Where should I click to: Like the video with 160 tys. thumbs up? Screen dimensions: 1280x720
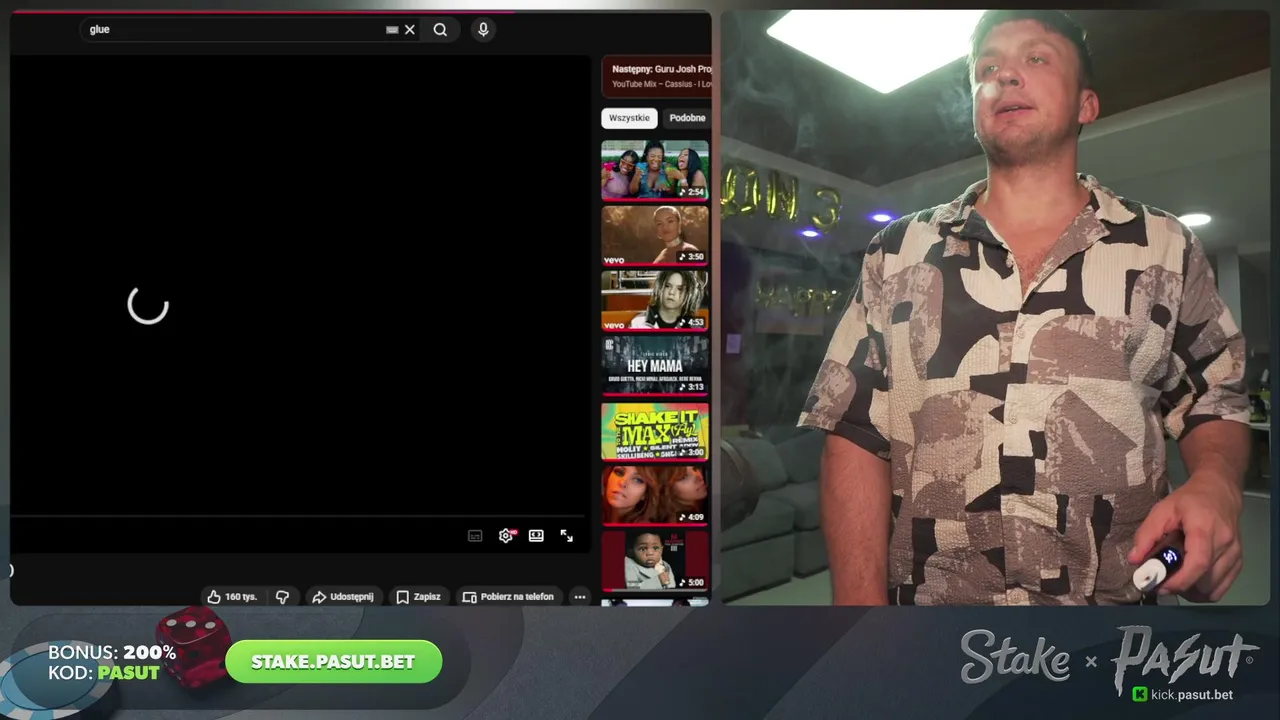[x=232, y=597]
